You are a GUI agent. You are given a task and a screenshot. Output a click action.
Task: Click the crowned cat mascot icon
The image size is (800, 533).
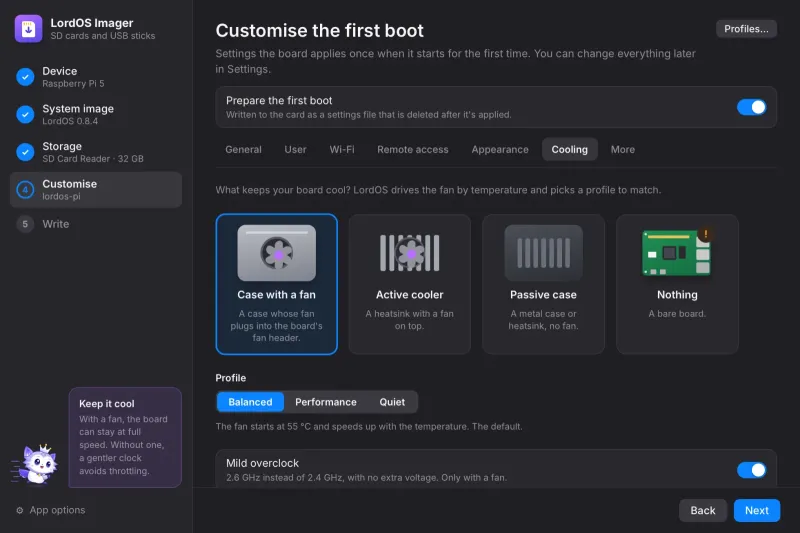point(36,464)
